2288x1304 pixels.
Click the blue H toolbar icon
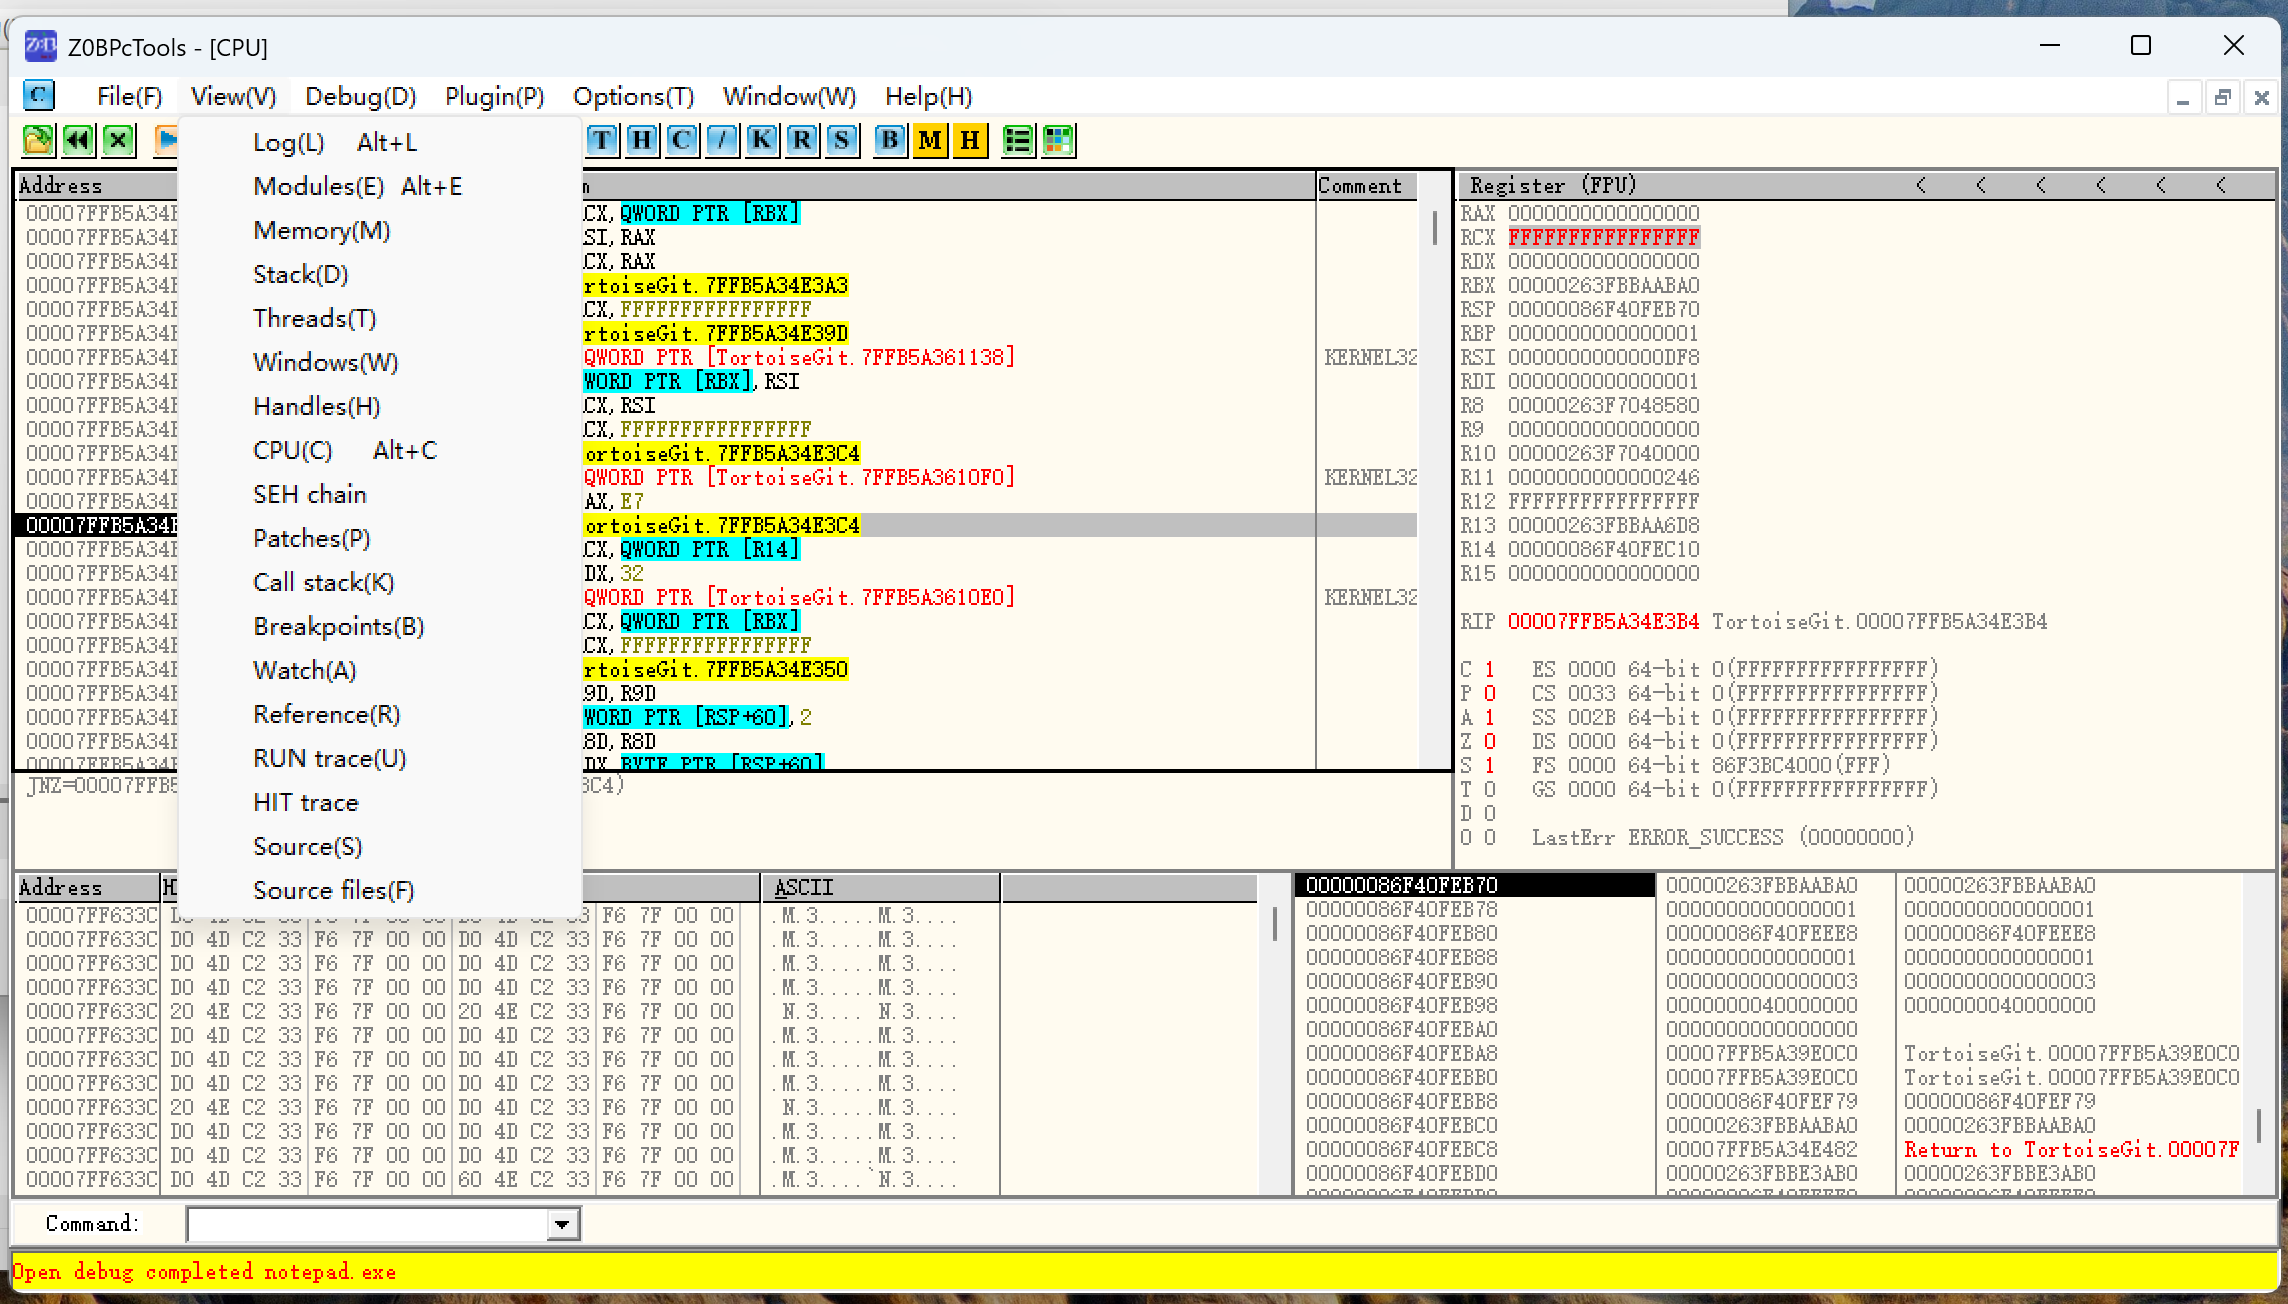click(642, 140)
